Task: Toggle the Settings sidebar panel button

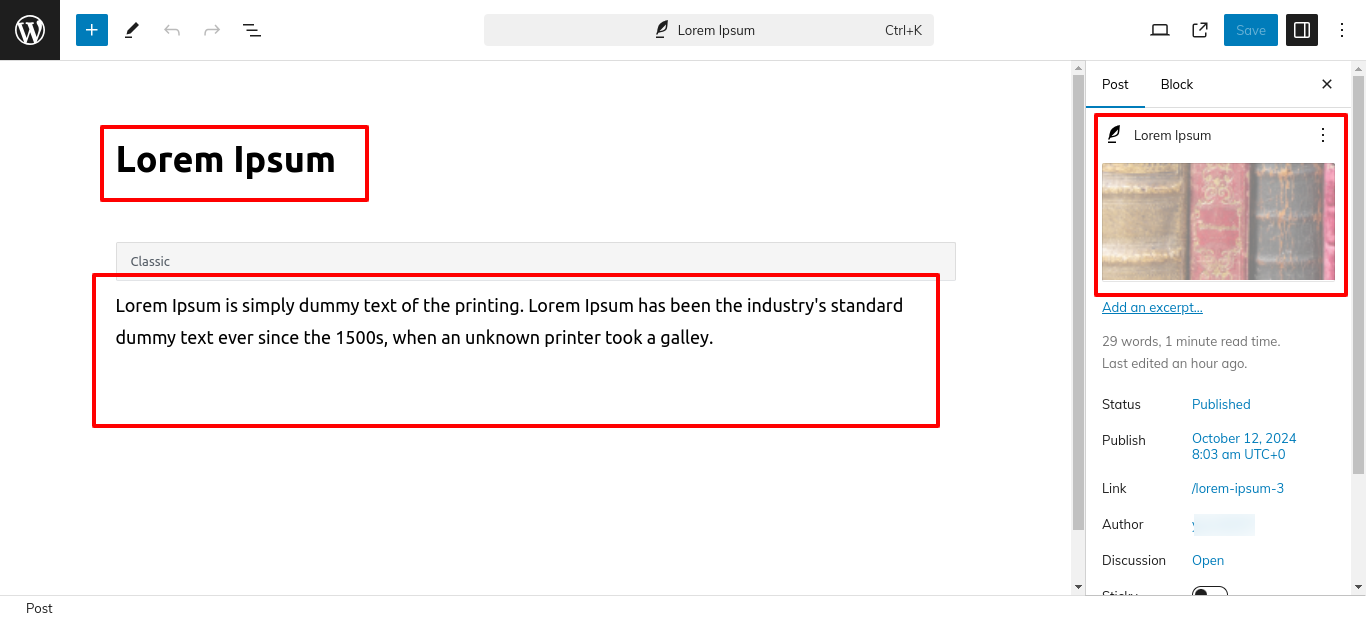Action: 1302,30
